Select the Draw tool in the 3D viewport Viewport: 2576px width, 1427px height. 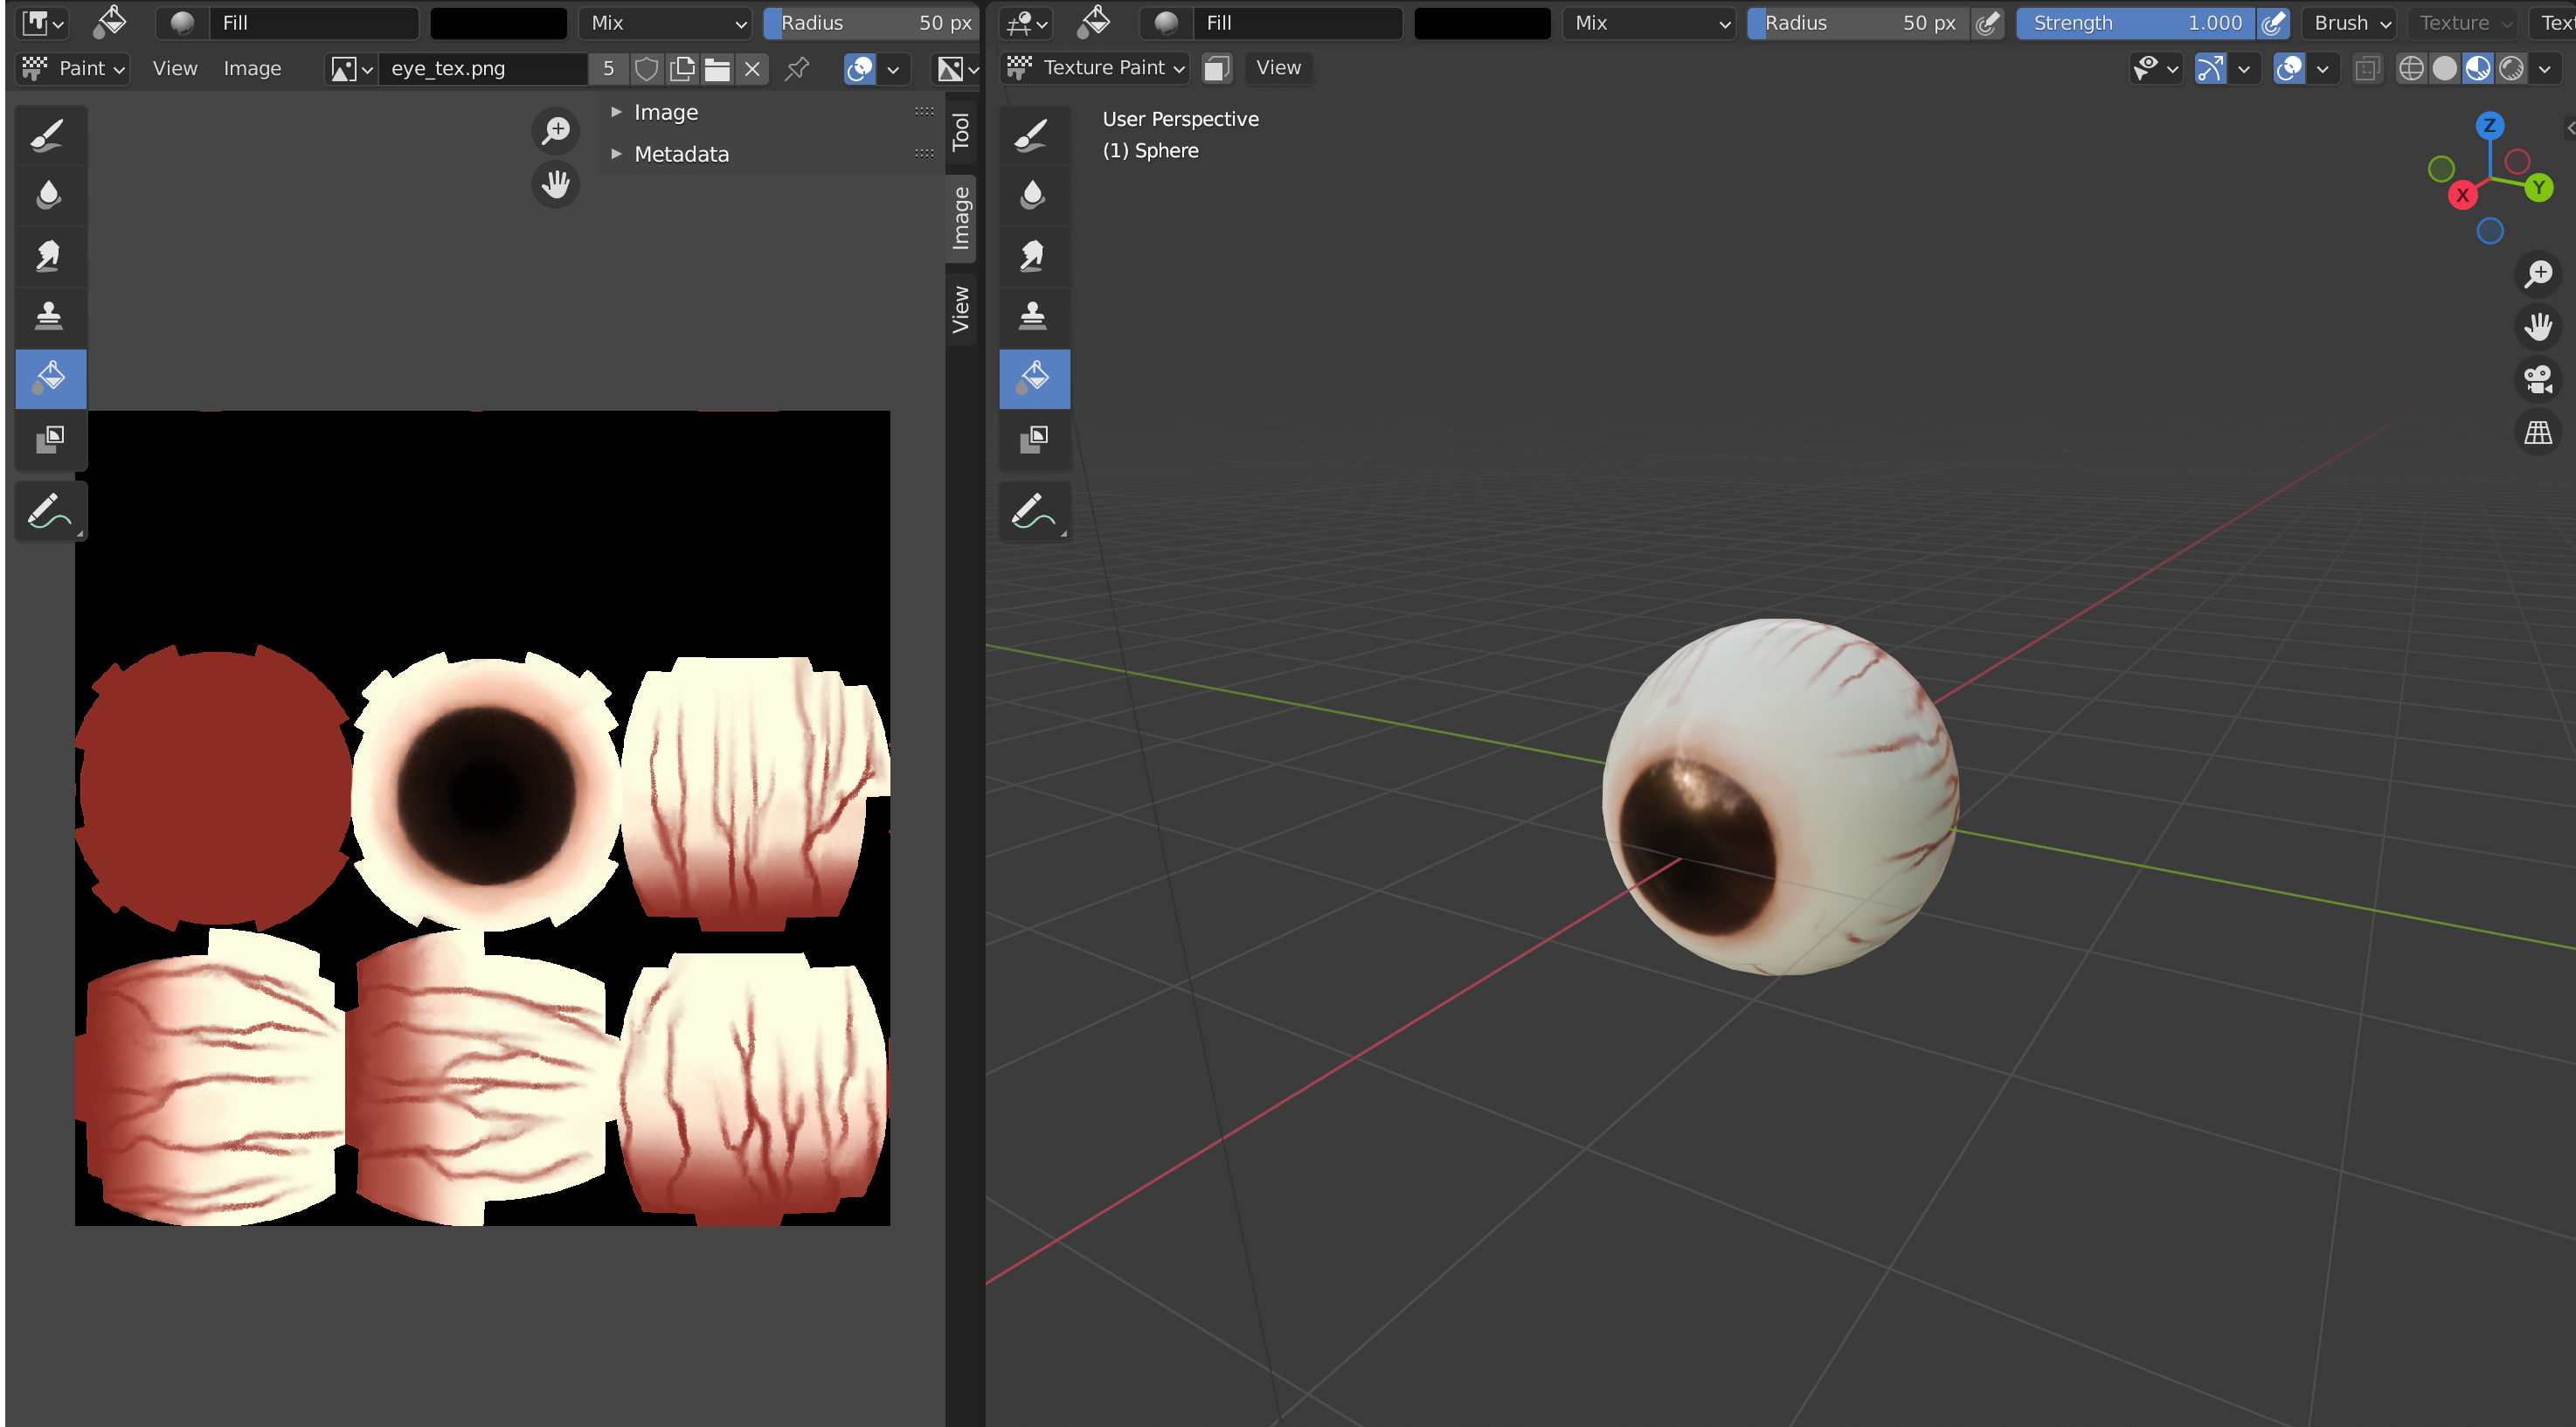point(1033,135)
